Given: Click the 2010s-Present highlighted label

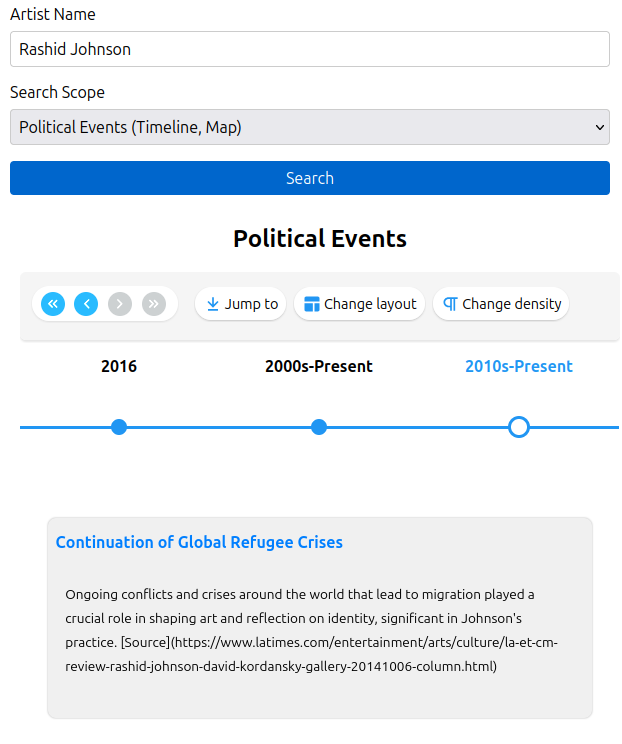Looking at the screenshot, I should click(x=519, y=366).
